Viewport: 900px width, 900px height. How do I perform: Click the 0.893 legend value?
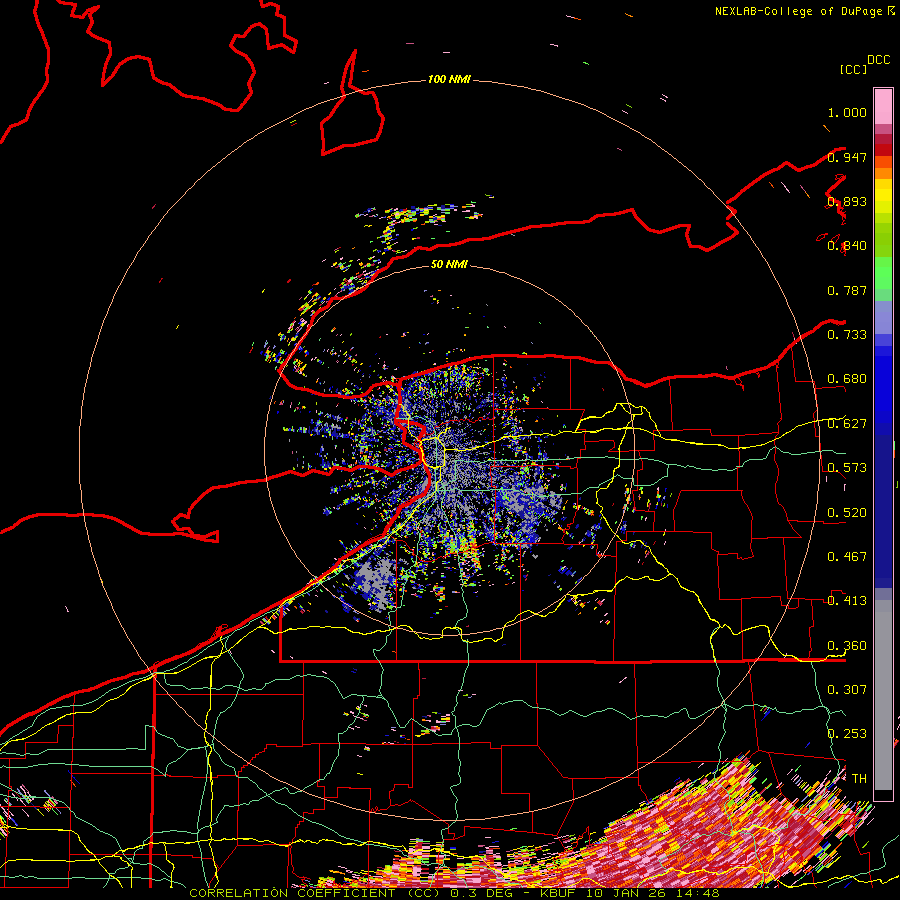click(x=847, y=201)
